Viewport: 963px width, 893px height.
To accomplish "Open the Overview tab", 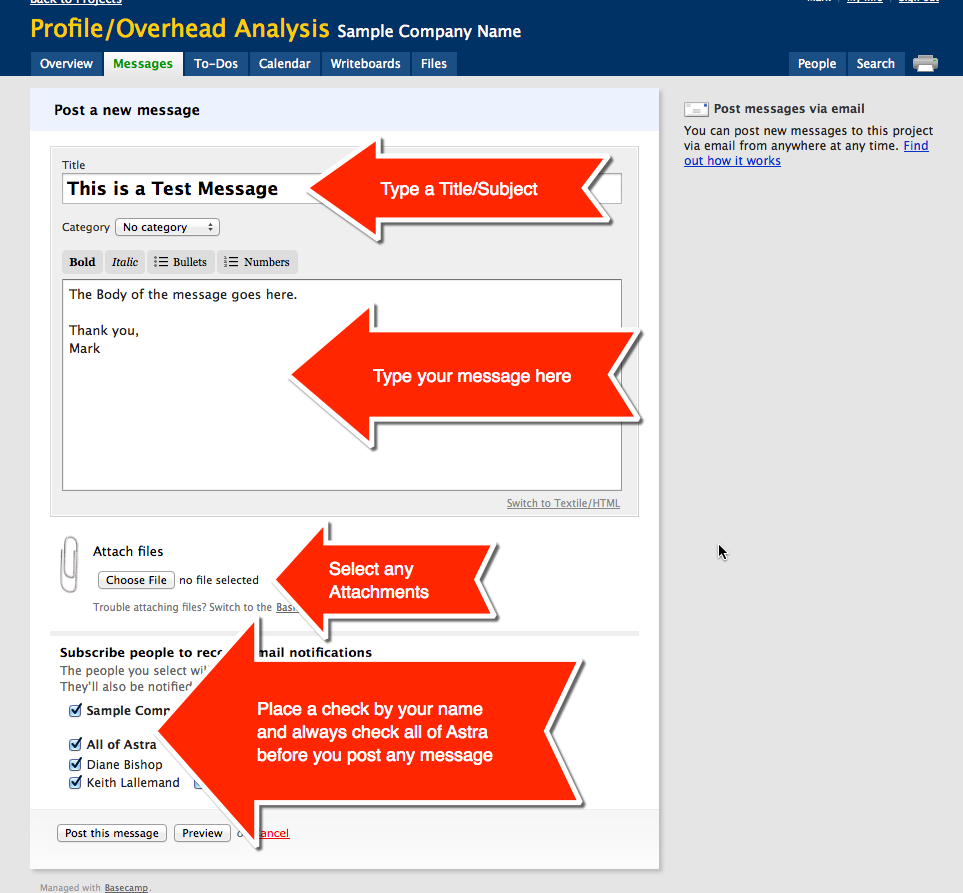I will click(x=66, y=64).
